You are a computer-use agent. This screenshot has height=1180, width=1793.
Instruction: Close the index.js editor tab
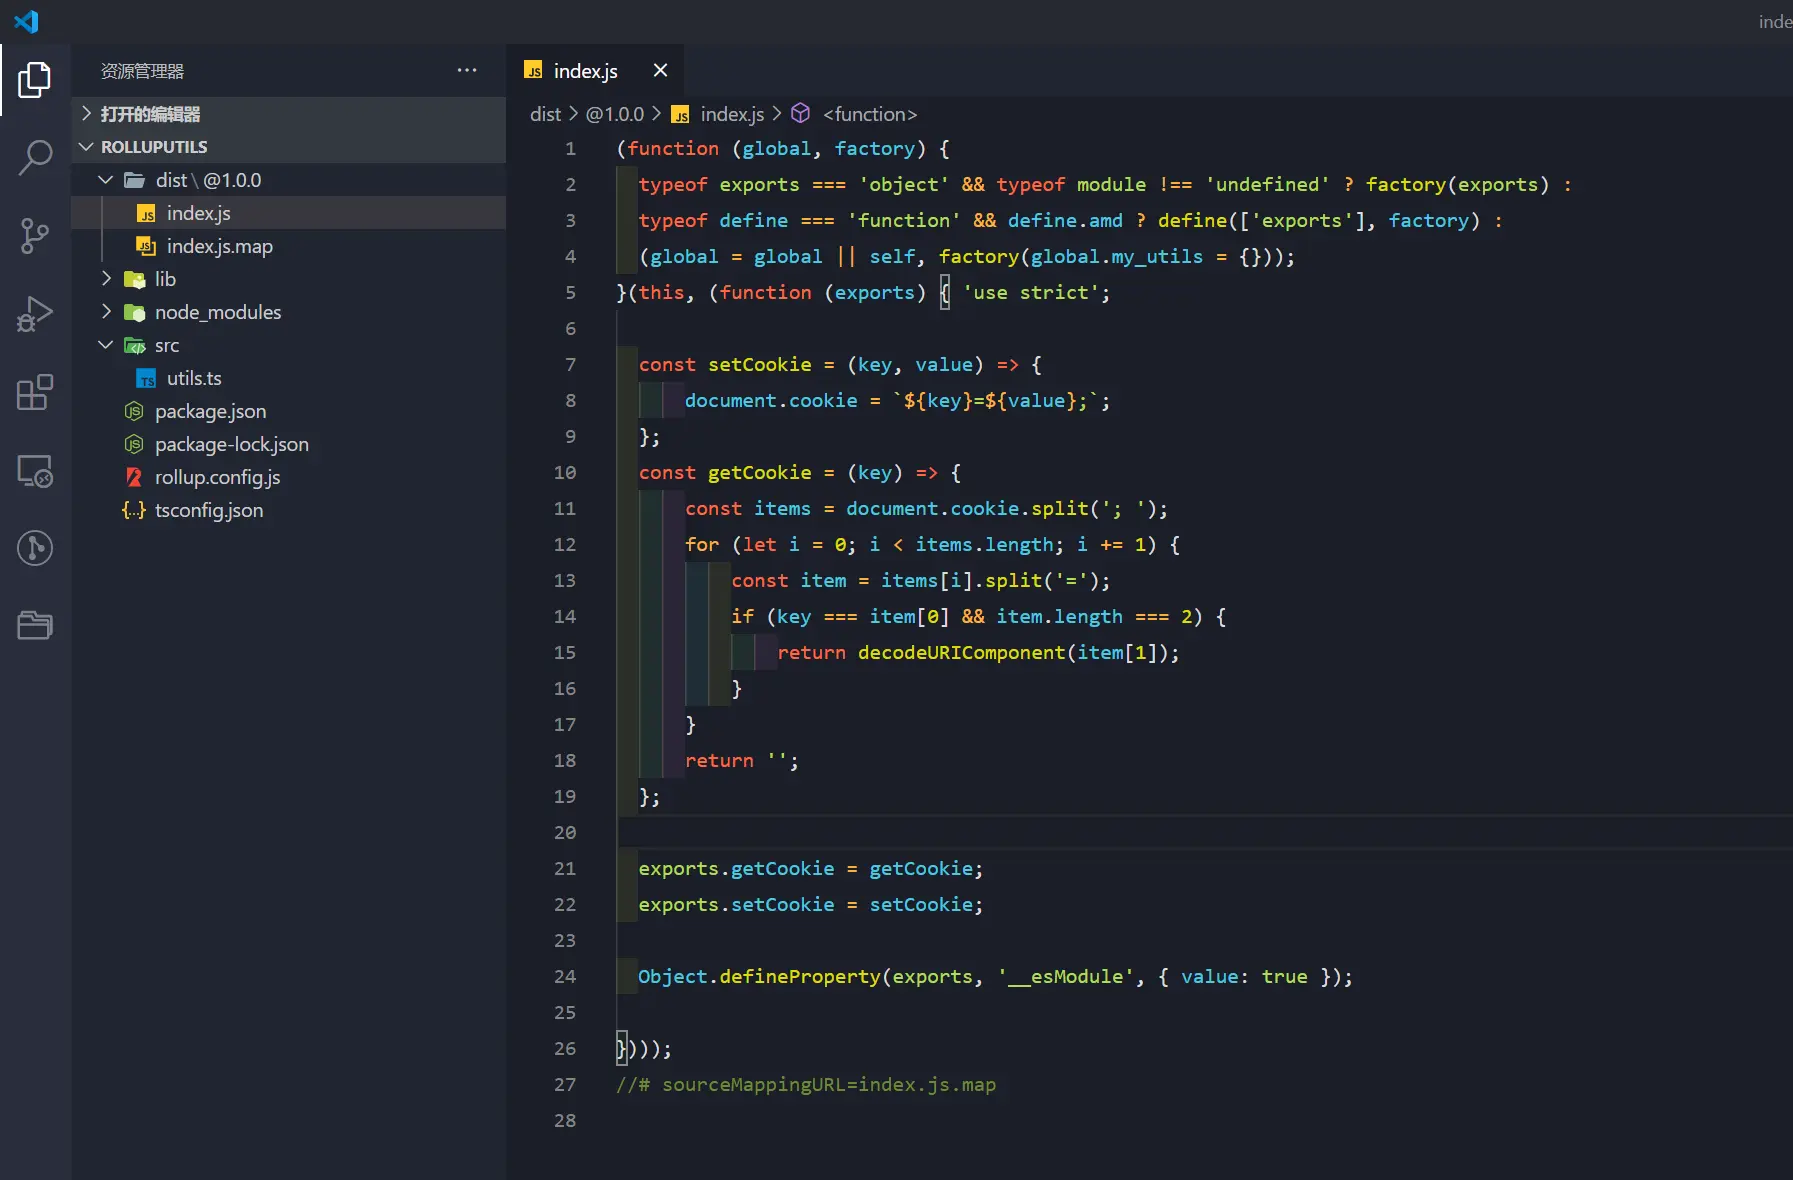(x=660, y=70)
